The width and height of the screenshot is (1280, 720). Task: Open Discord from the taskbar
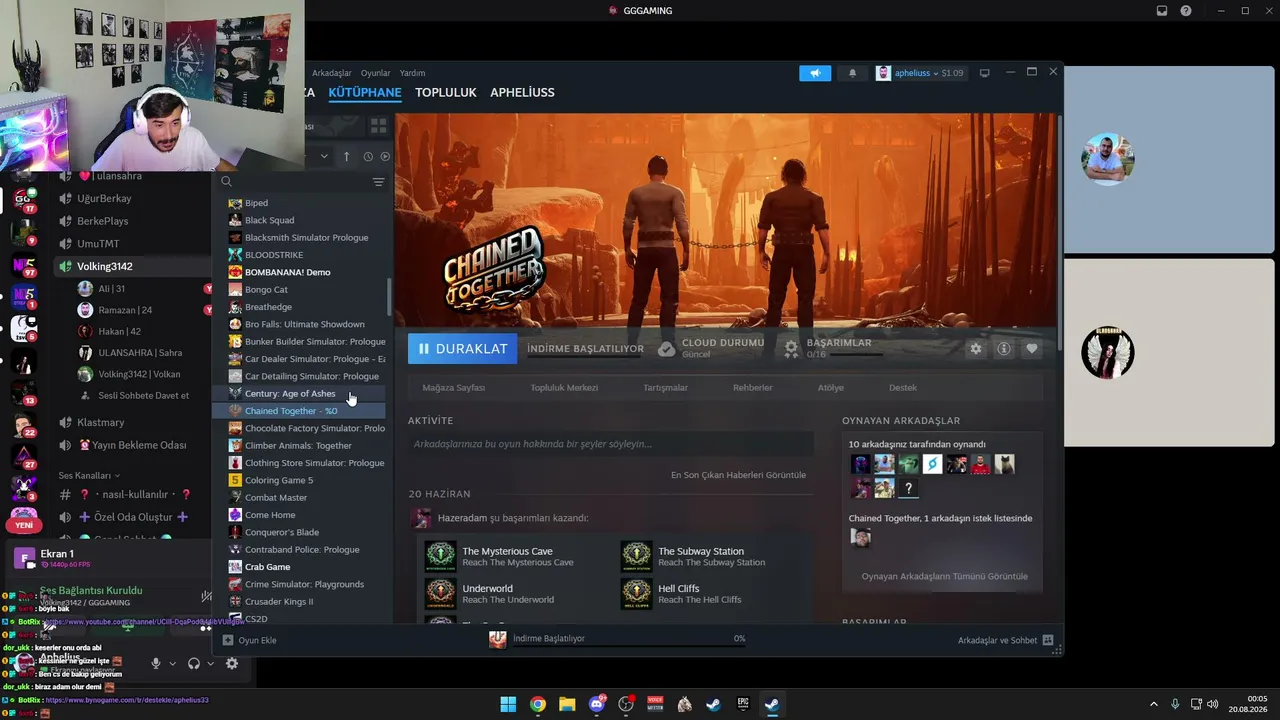[597, 704]
